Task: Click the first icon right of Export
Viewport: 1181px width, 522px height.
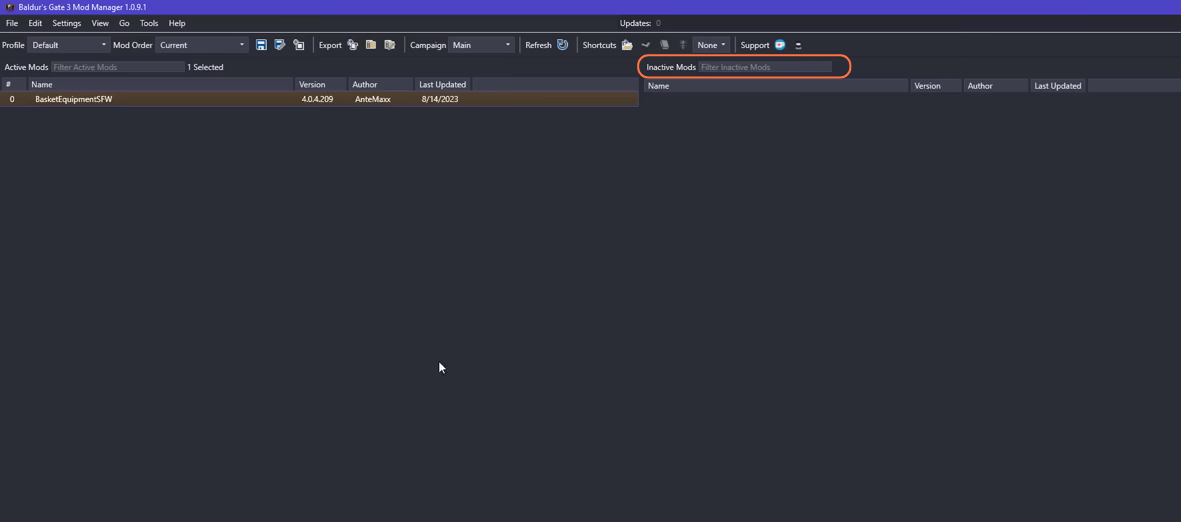Action: (x=352, y=45)
